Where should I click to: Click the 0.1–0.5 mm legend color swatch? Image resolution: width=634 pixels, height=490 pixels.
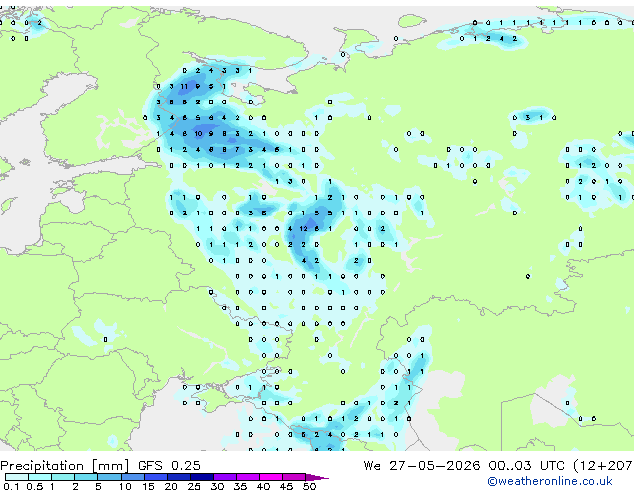point(17,477)
